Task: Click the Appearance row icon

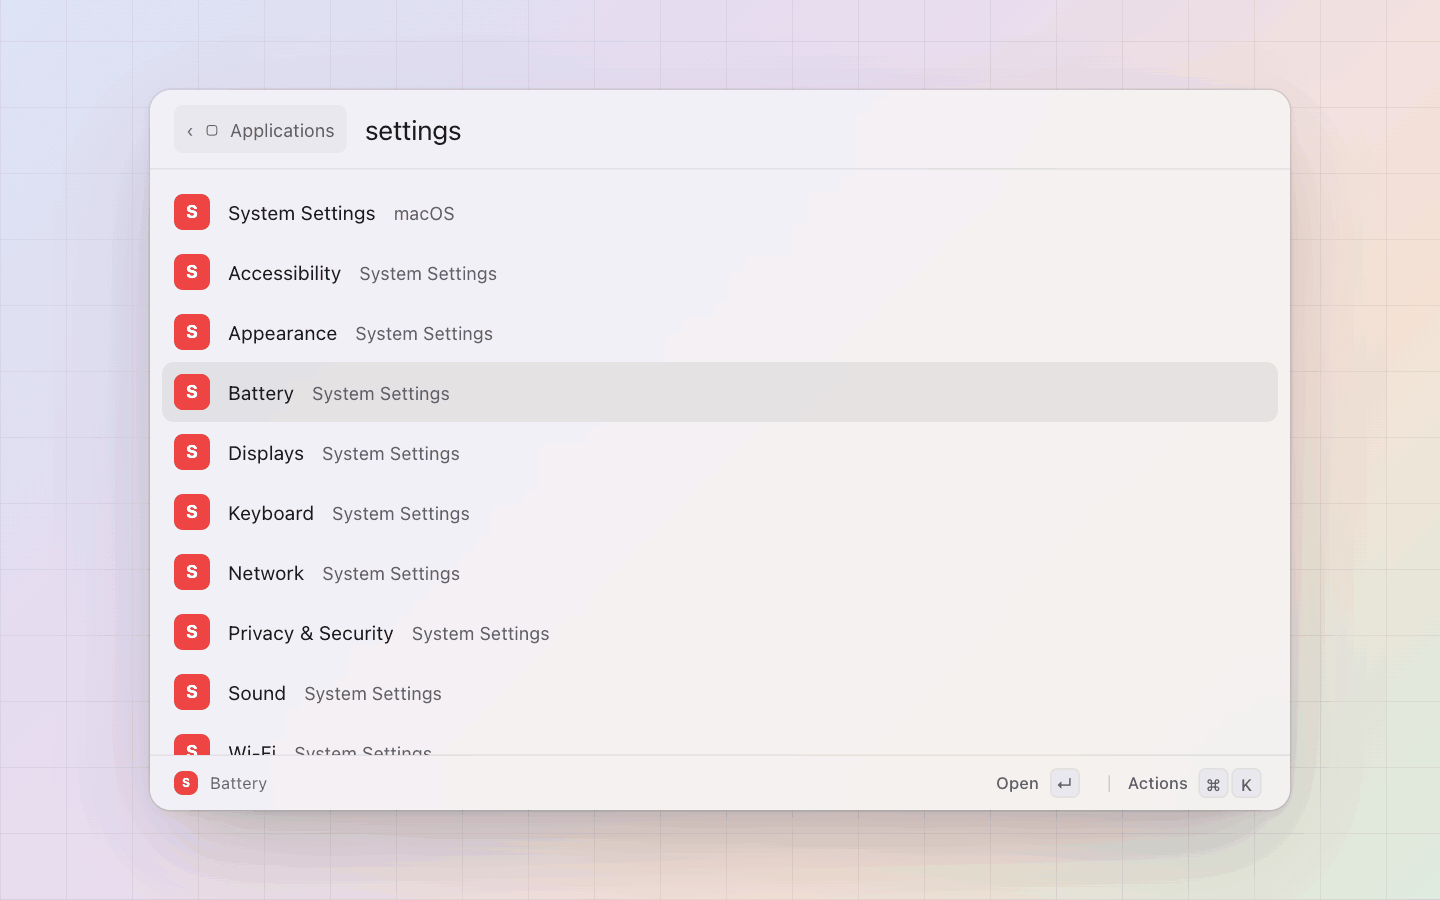Action: click(x=192, y=332)
